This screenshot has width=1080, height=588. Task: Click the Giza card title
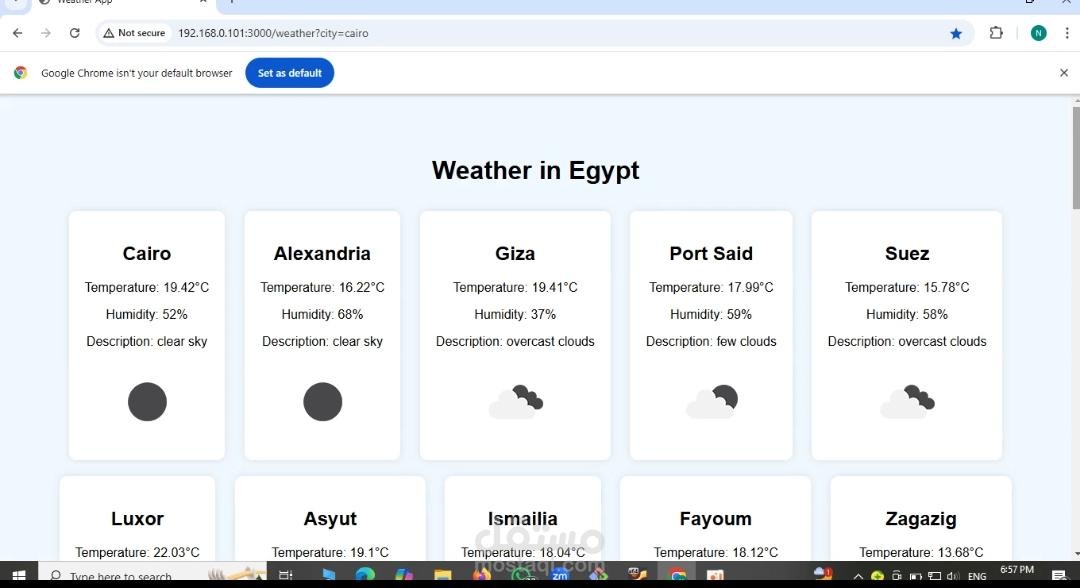515,253
